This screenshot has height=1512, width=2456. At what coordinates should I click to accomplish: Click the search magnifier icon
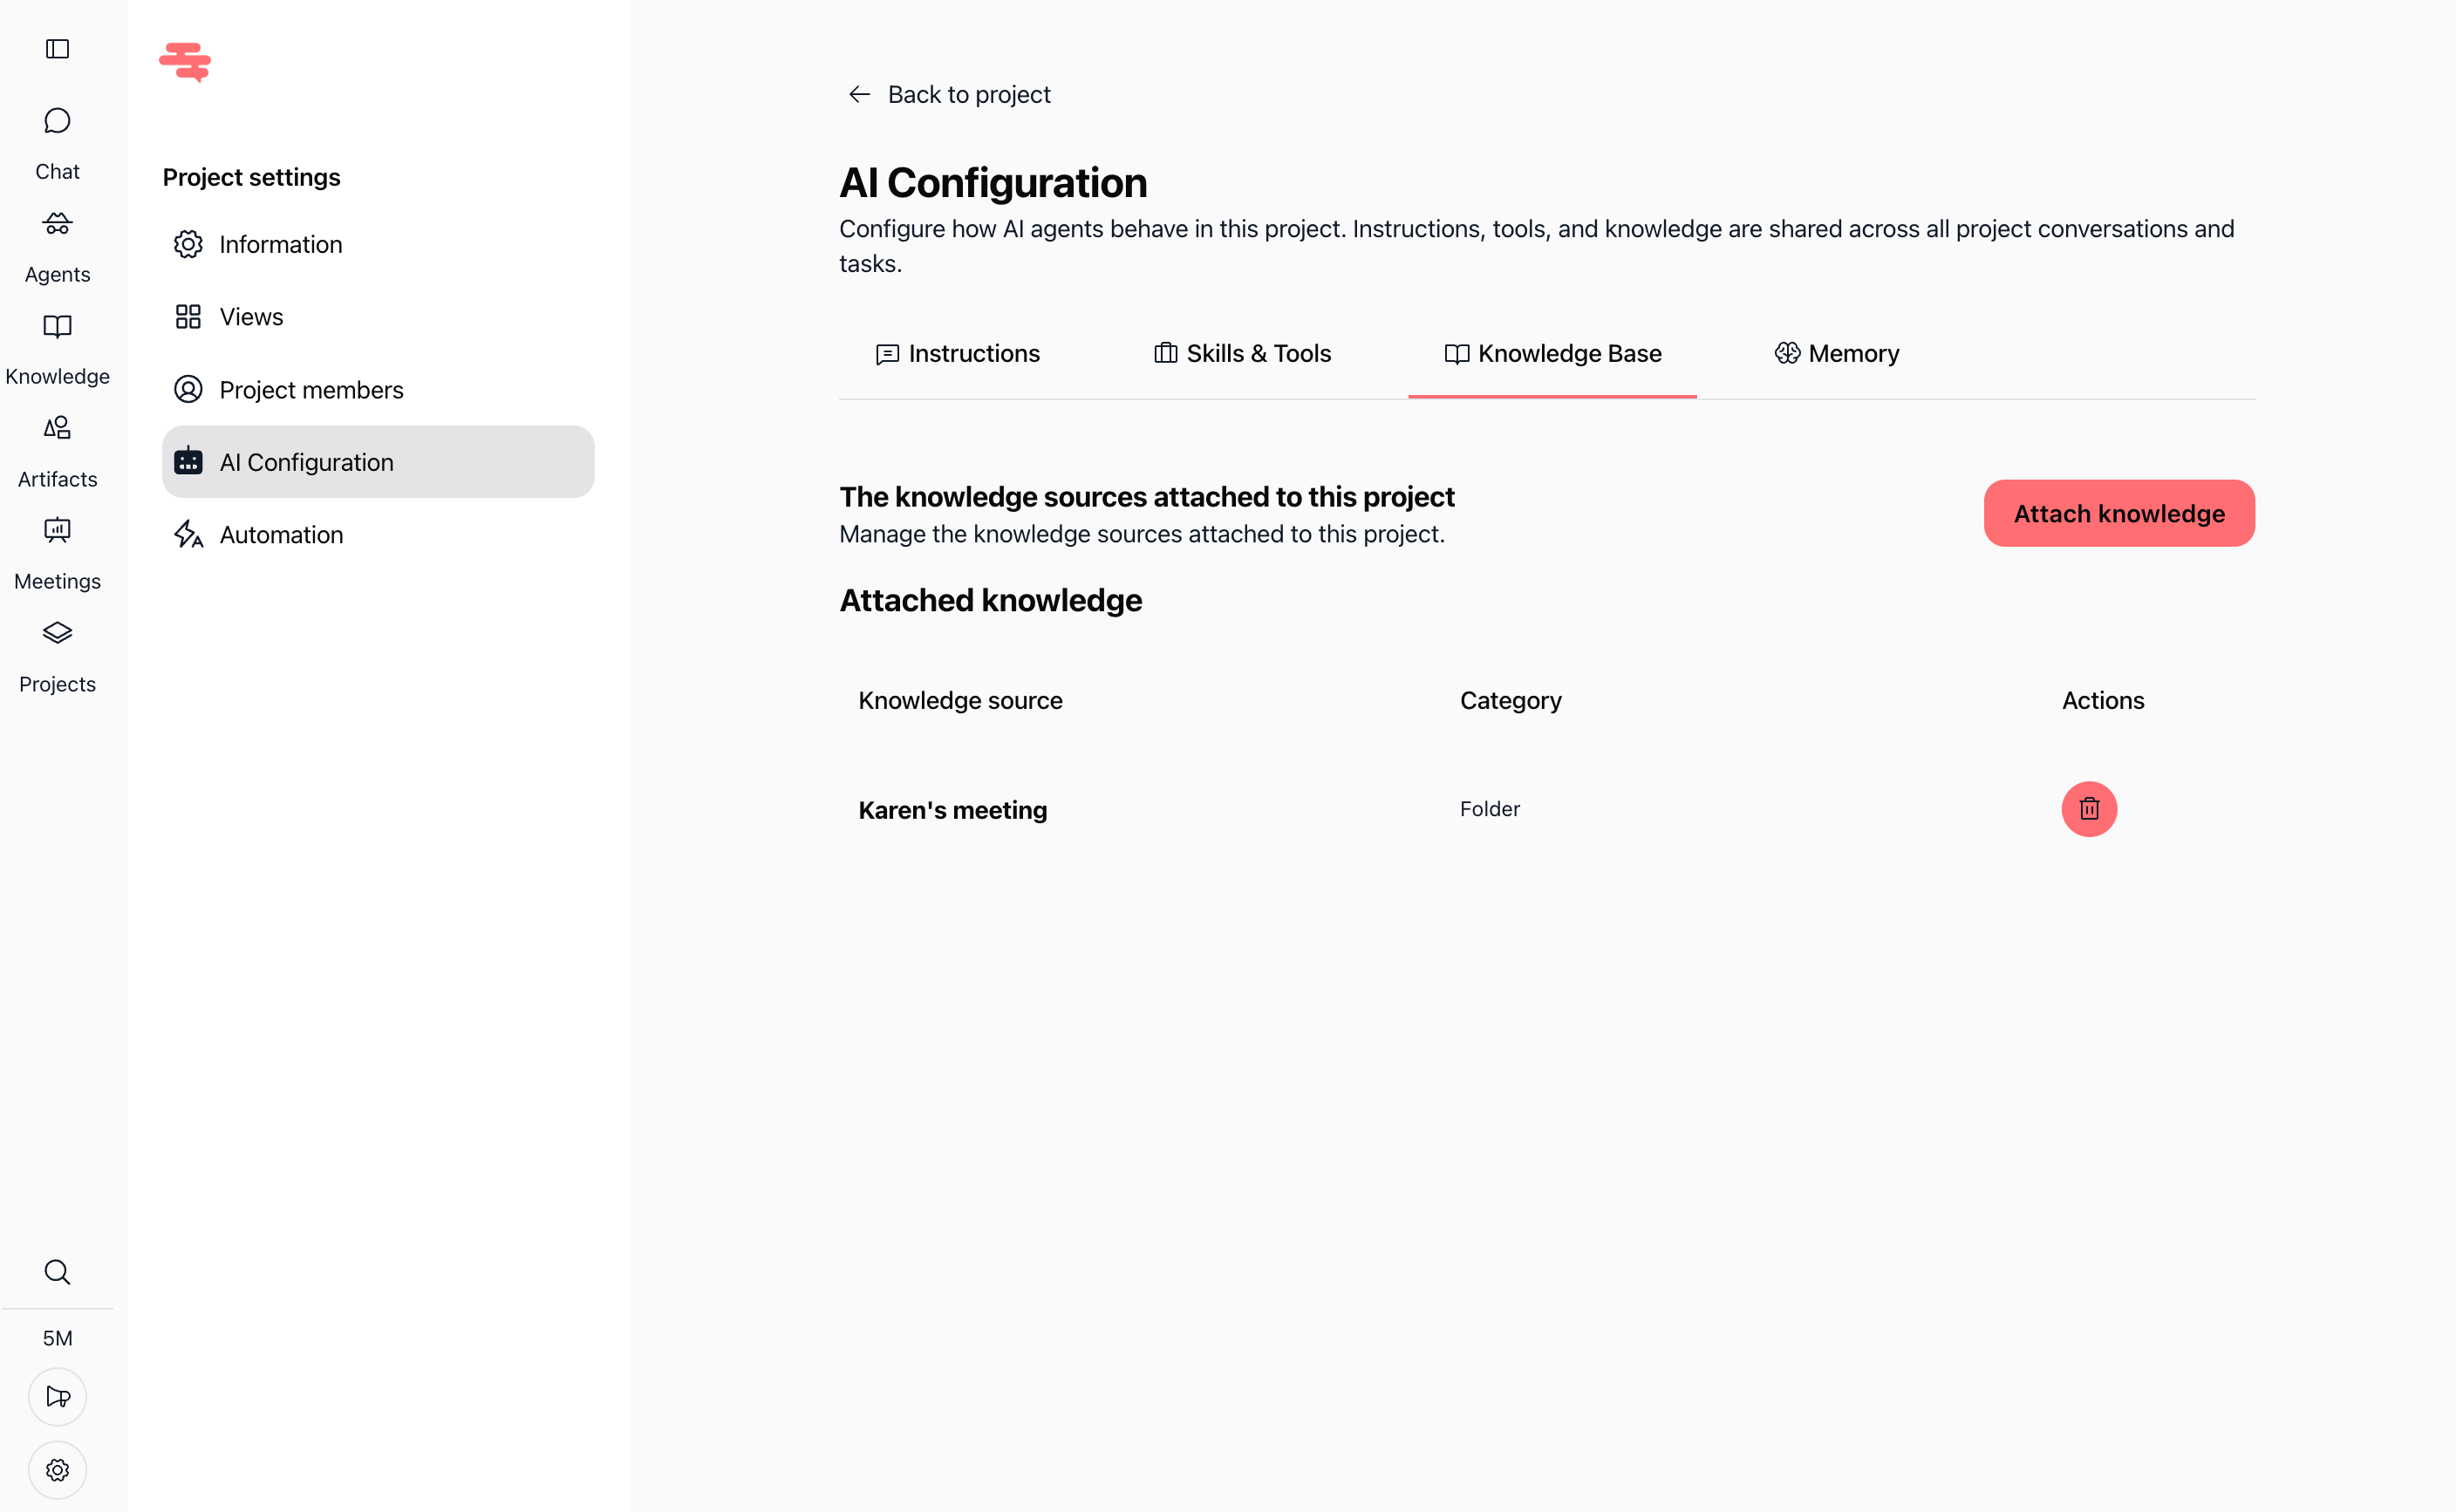coord(57,1271)
